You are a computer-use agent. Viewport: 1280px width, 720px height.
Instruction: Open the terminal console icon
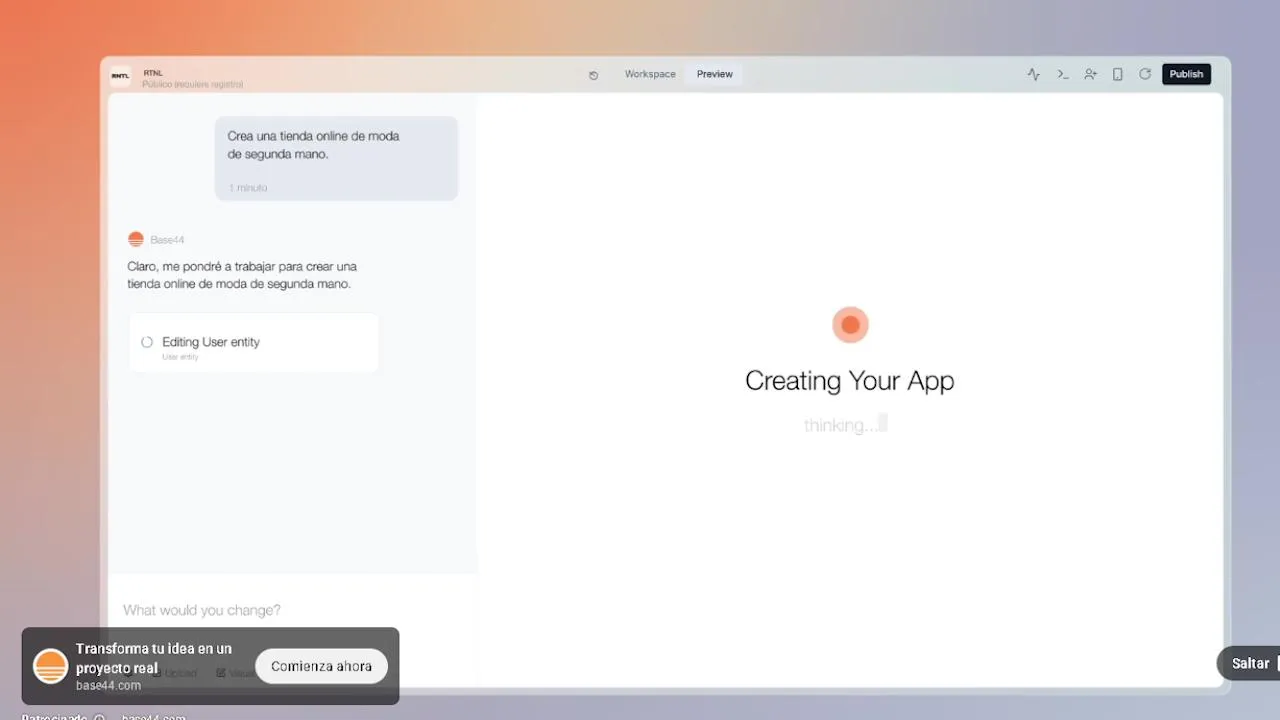[x=1063, y=74]
